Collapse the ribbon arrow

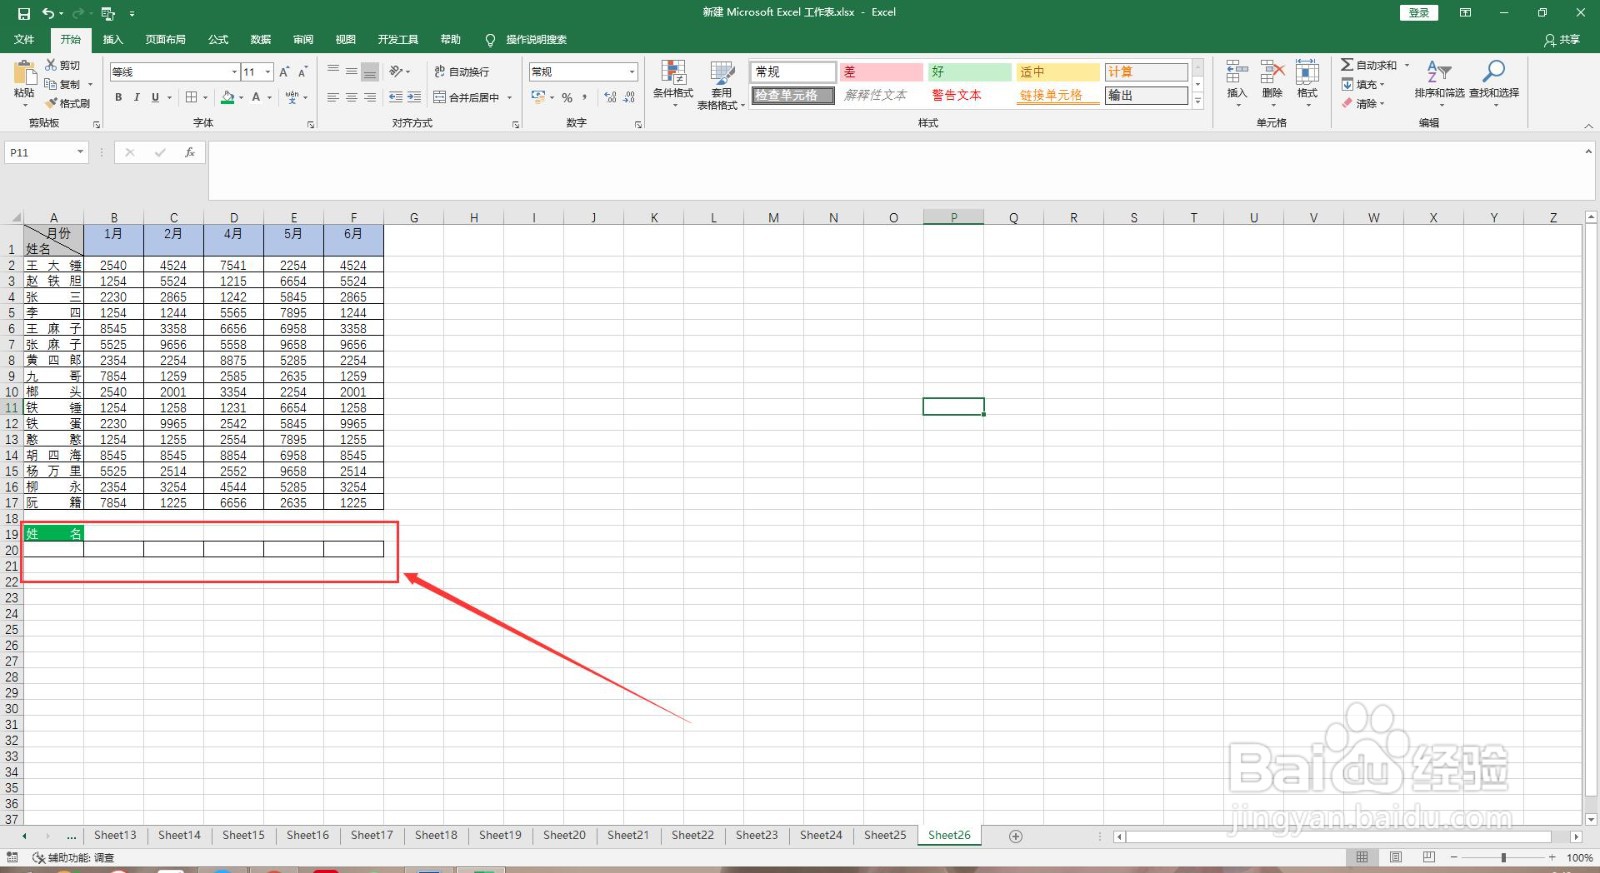point(1588,125)
